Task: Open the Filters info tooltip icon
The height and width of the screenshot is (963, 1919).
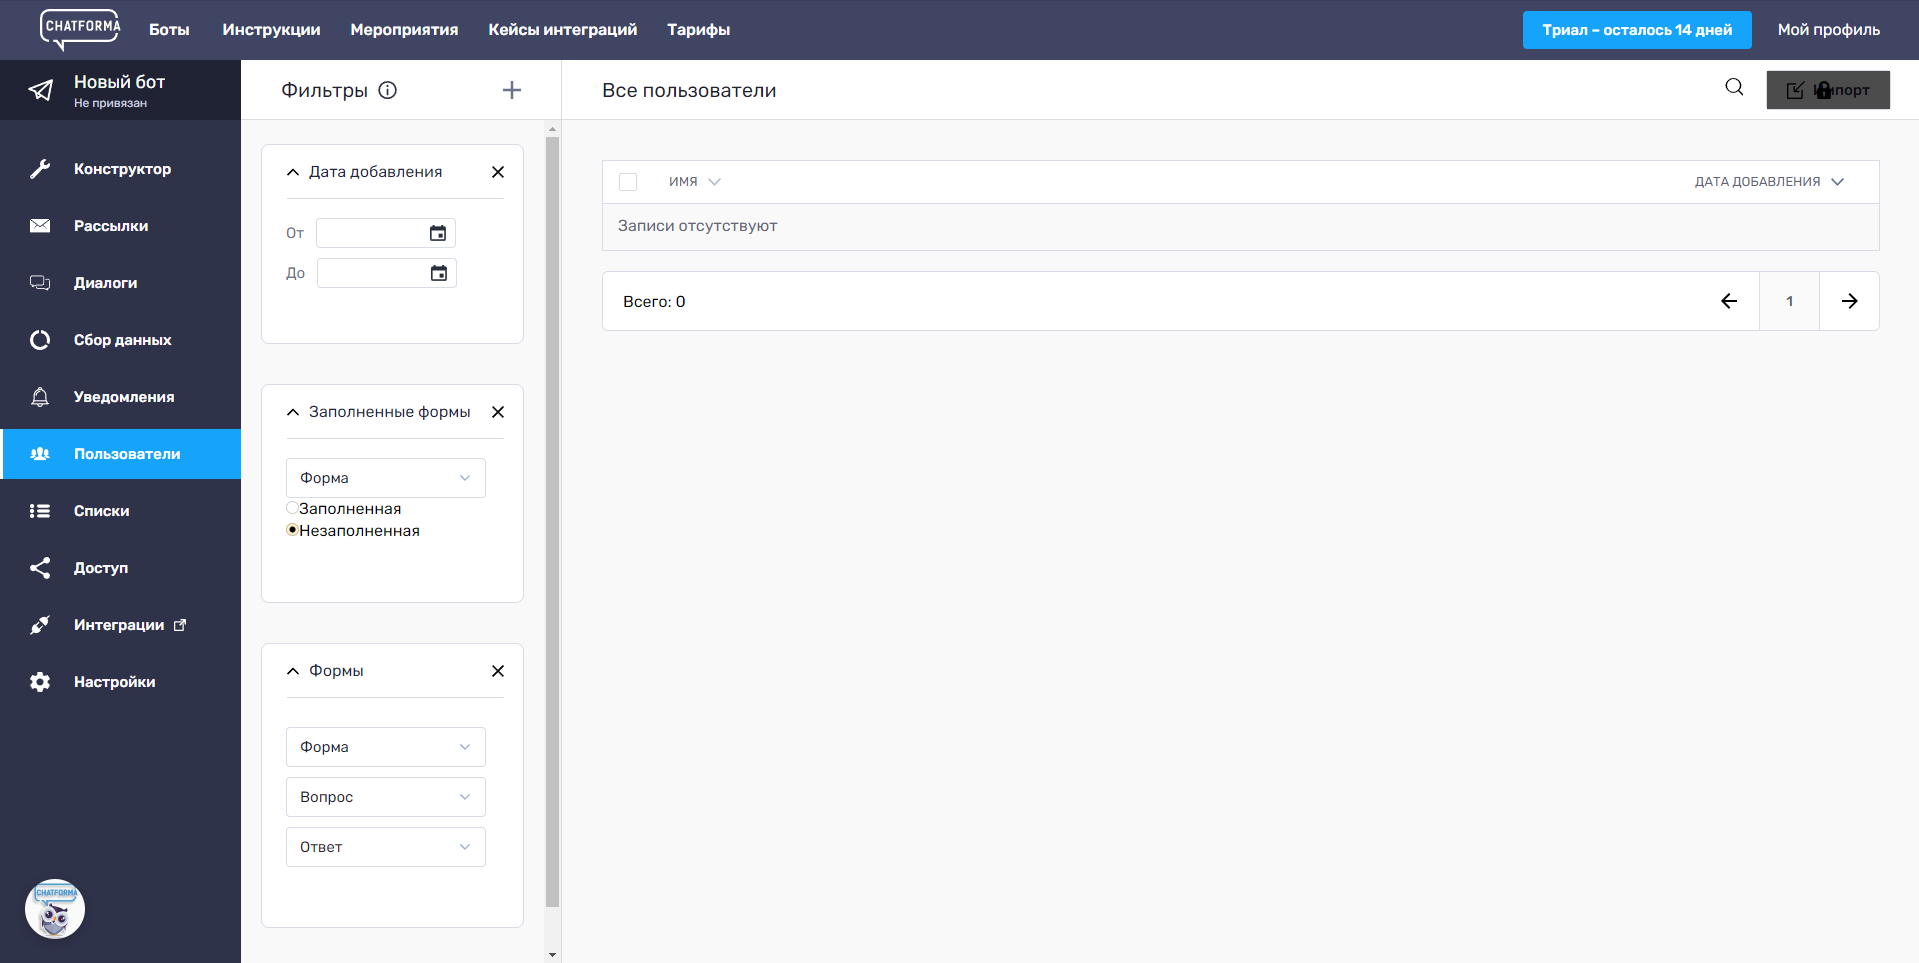Action: click(388, 90)
